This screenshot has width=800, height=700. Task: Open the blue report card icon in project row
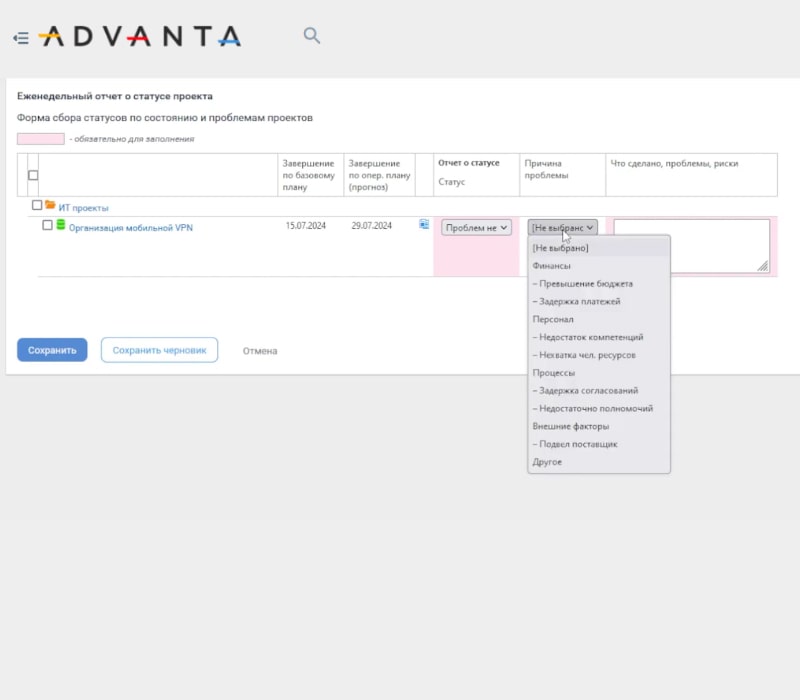pyautogui.click(x=424, y=226)
